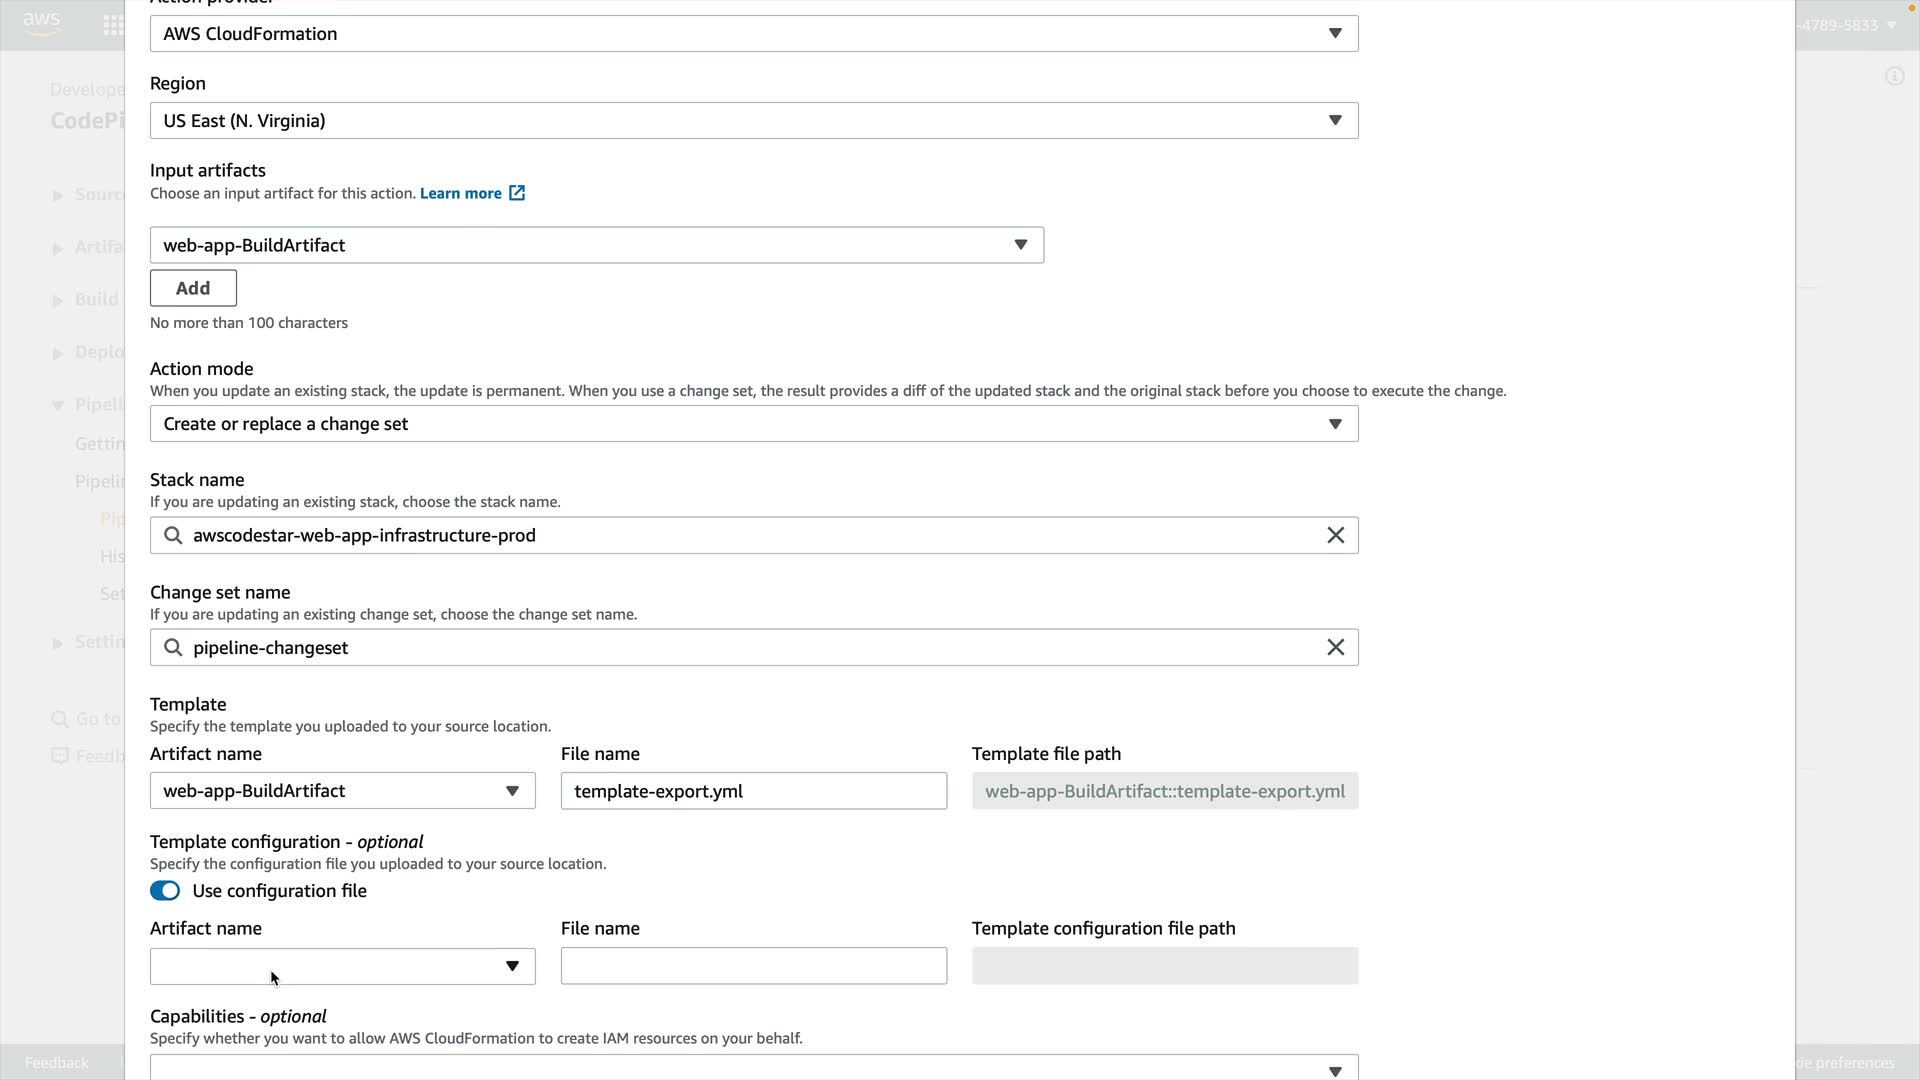This screenshot has height=1080, width=1920.
Task: Expand the Region US East dropdown
Action: (x=753, y=121)
